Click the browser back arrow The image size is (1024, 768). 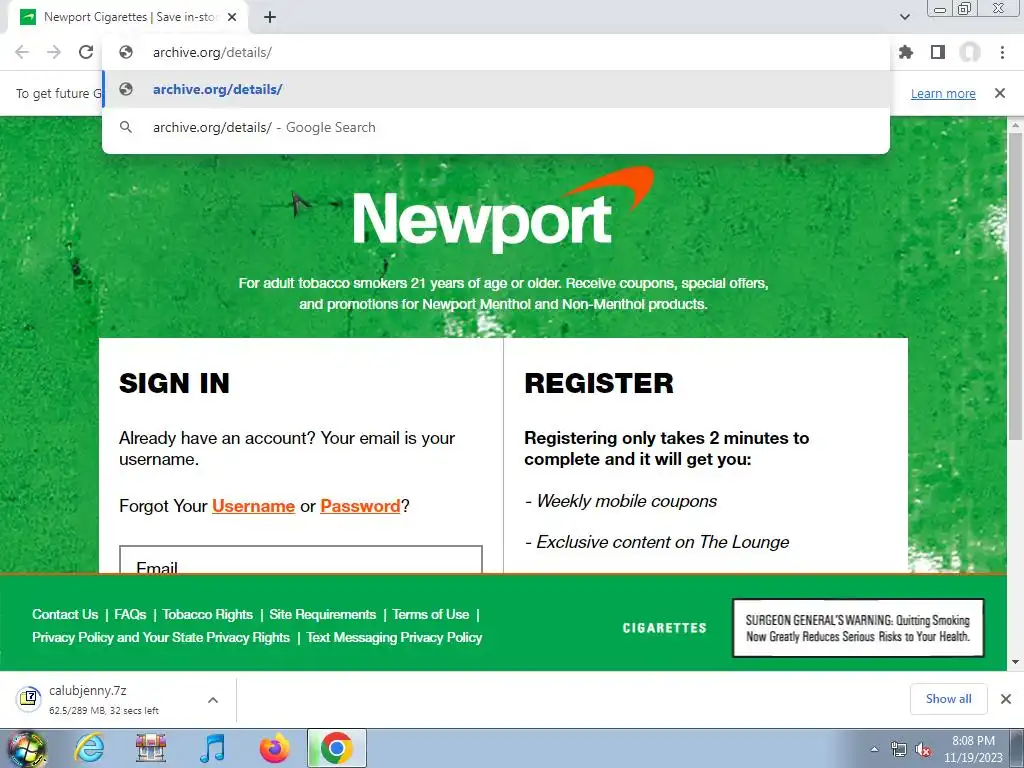(x=22, y=52)
